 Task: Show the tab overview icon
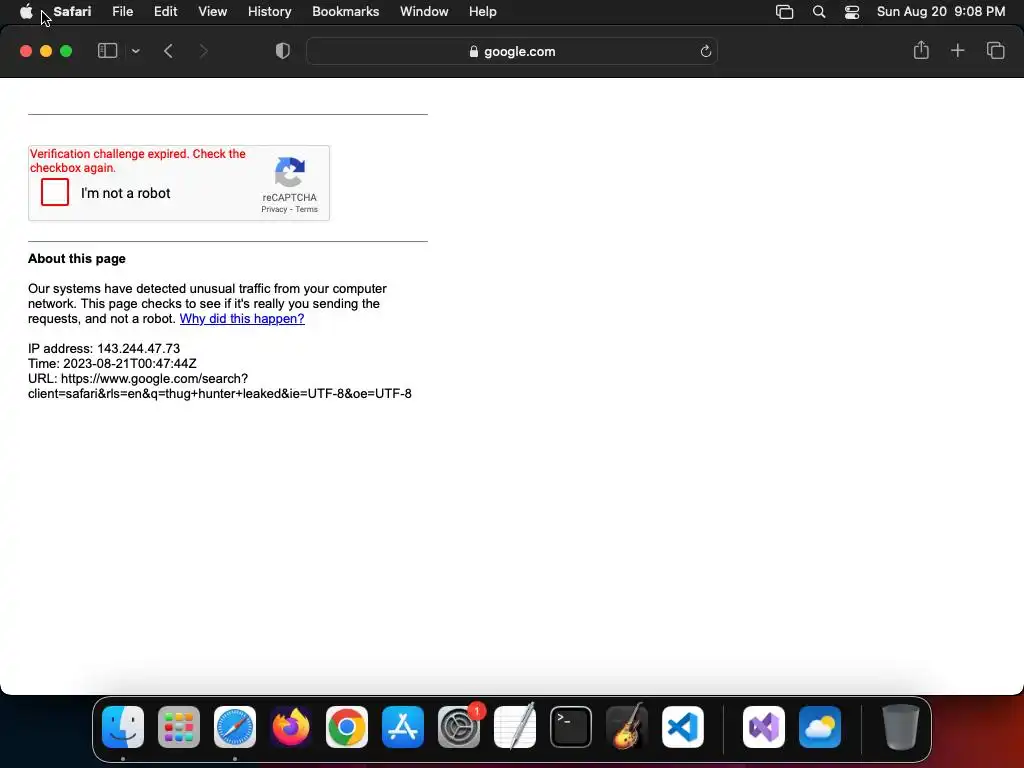click(x=995, y=50)
